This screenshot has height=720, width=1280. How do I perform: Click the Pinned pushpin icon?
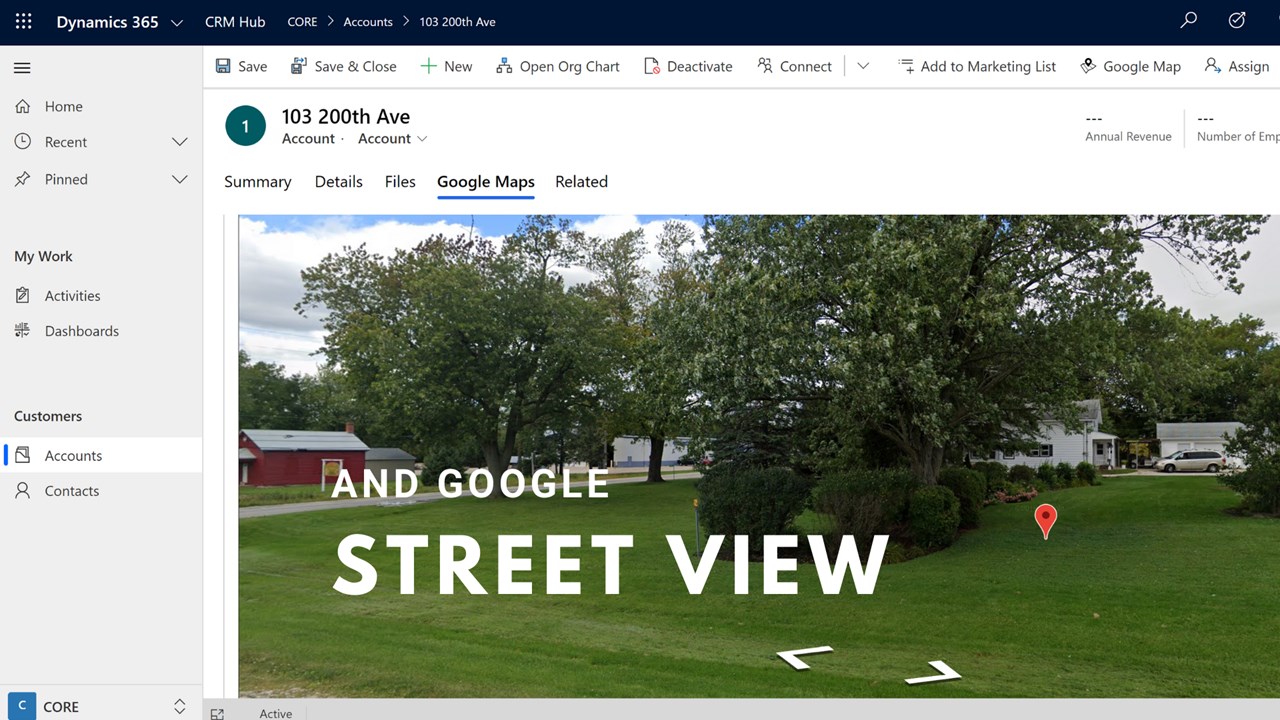(x=22, y=179)
